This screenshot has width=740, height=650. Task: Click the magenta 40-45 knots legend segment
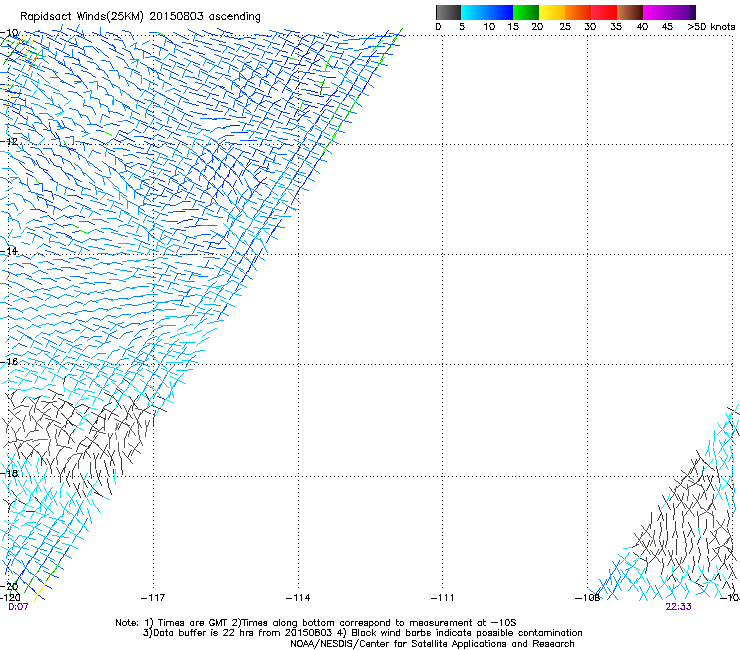[656, 12]
